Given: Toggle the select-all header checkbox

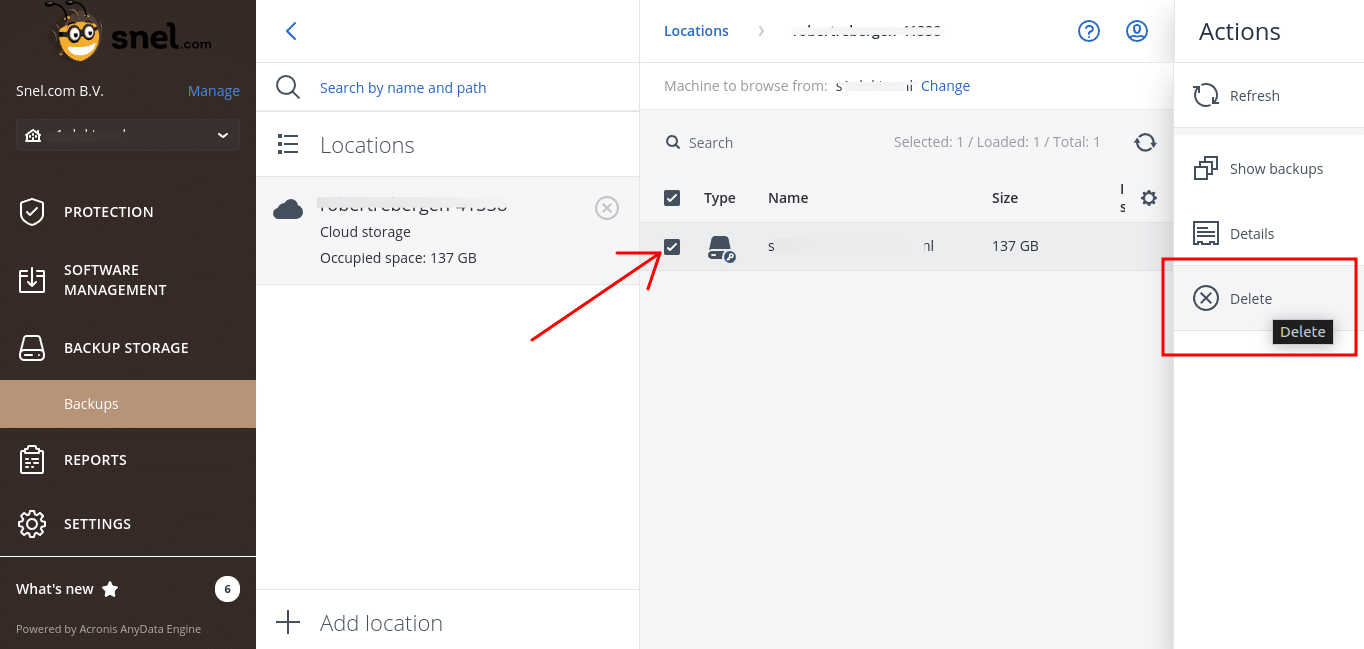Looking at the screenshot, I should click(x=672, y=198).
